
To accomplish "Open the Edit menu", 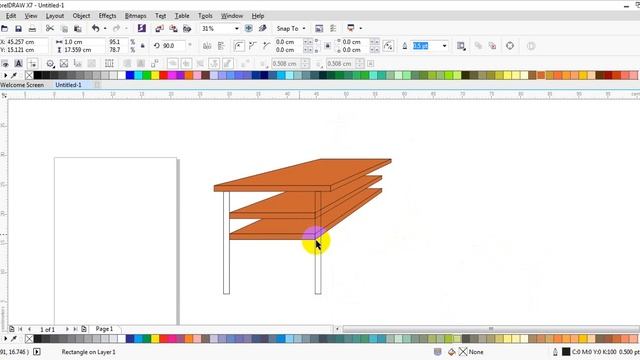I will pos(11,16).
